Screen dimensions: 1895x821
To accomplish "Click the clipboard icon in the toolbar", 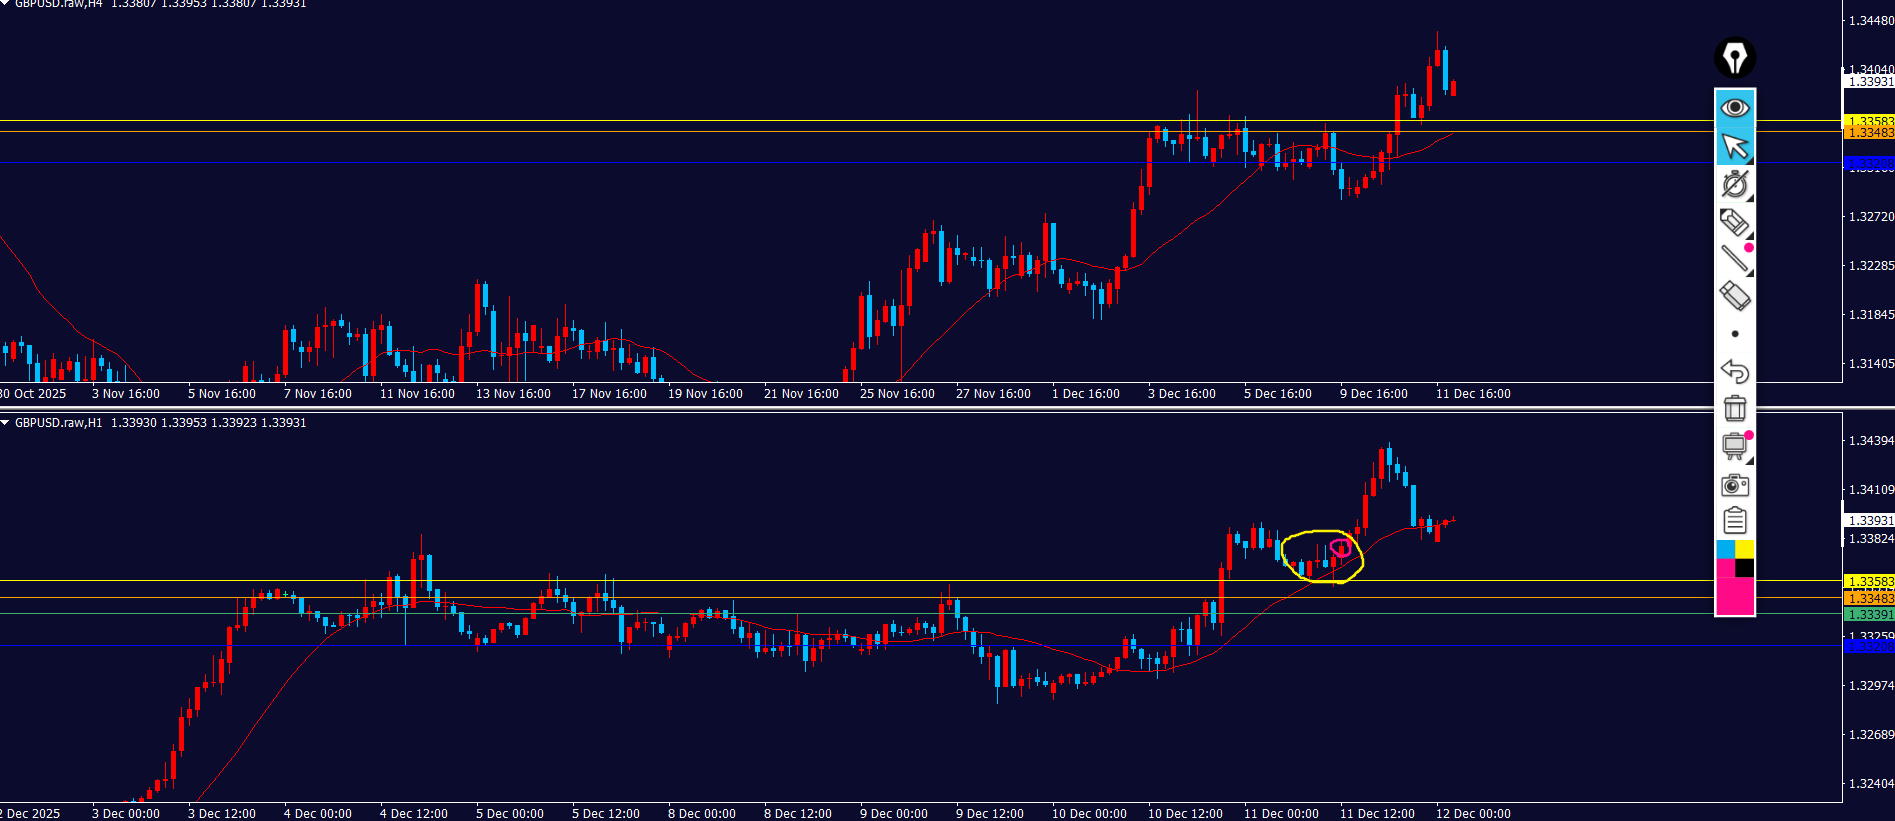I will [1734, 520].
